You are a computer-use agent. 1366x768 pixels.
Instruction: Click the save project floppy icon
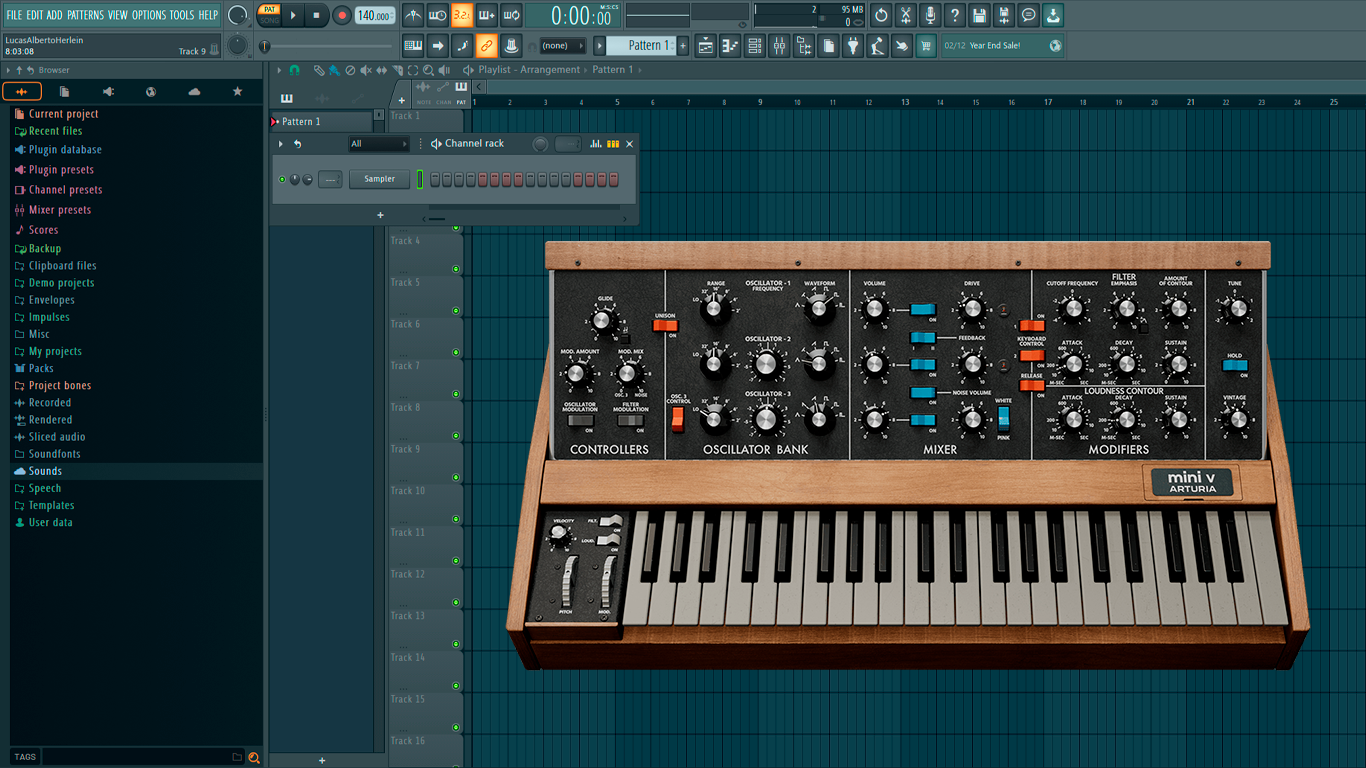click(979, 15)
